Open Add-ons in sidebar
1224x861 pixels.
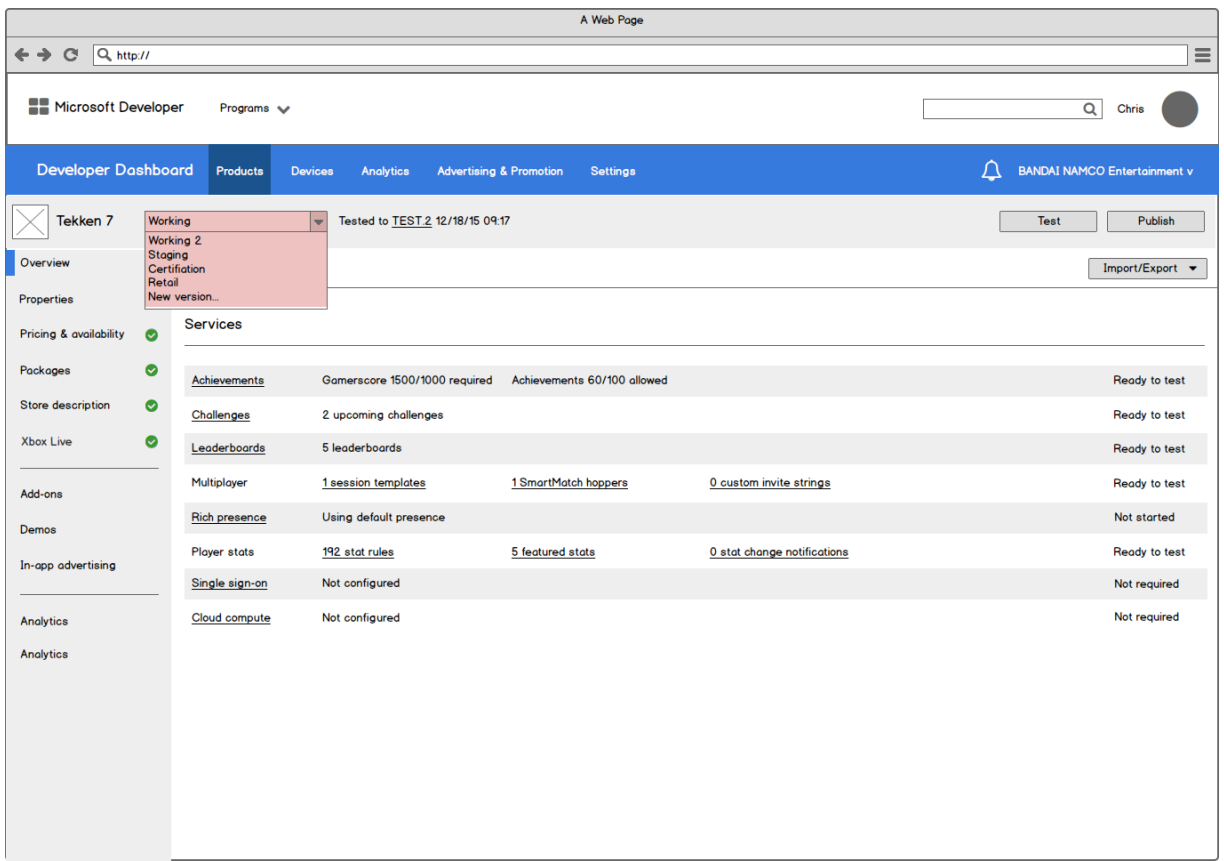click(x=42, y=494)
